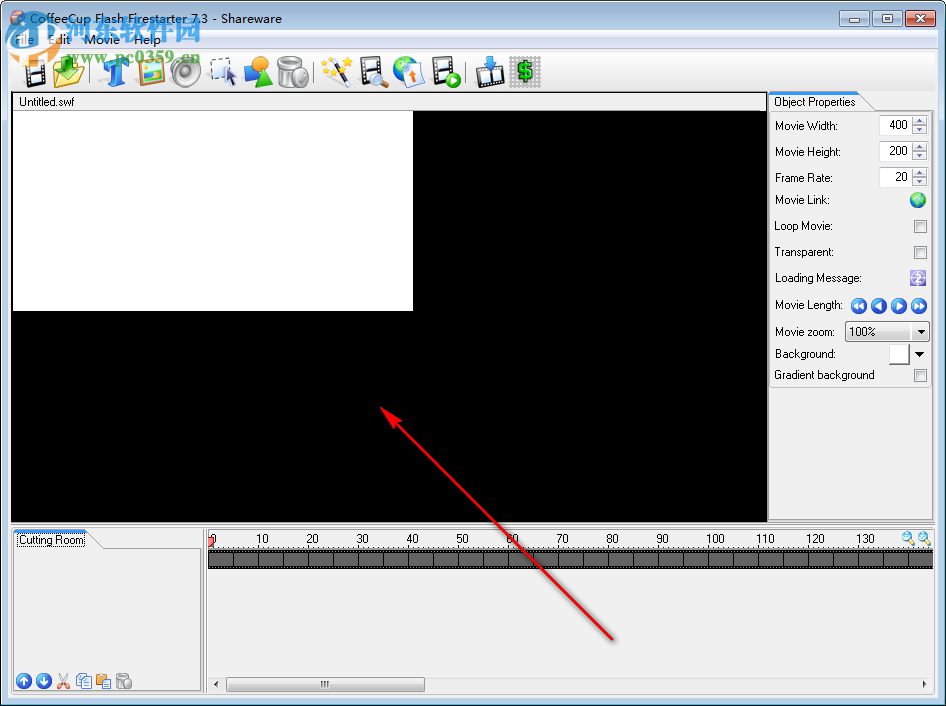Image resolution: width=946 pixels, height=706 pixels.
Task: Add sound with the speaker icon
Action: 185,72
